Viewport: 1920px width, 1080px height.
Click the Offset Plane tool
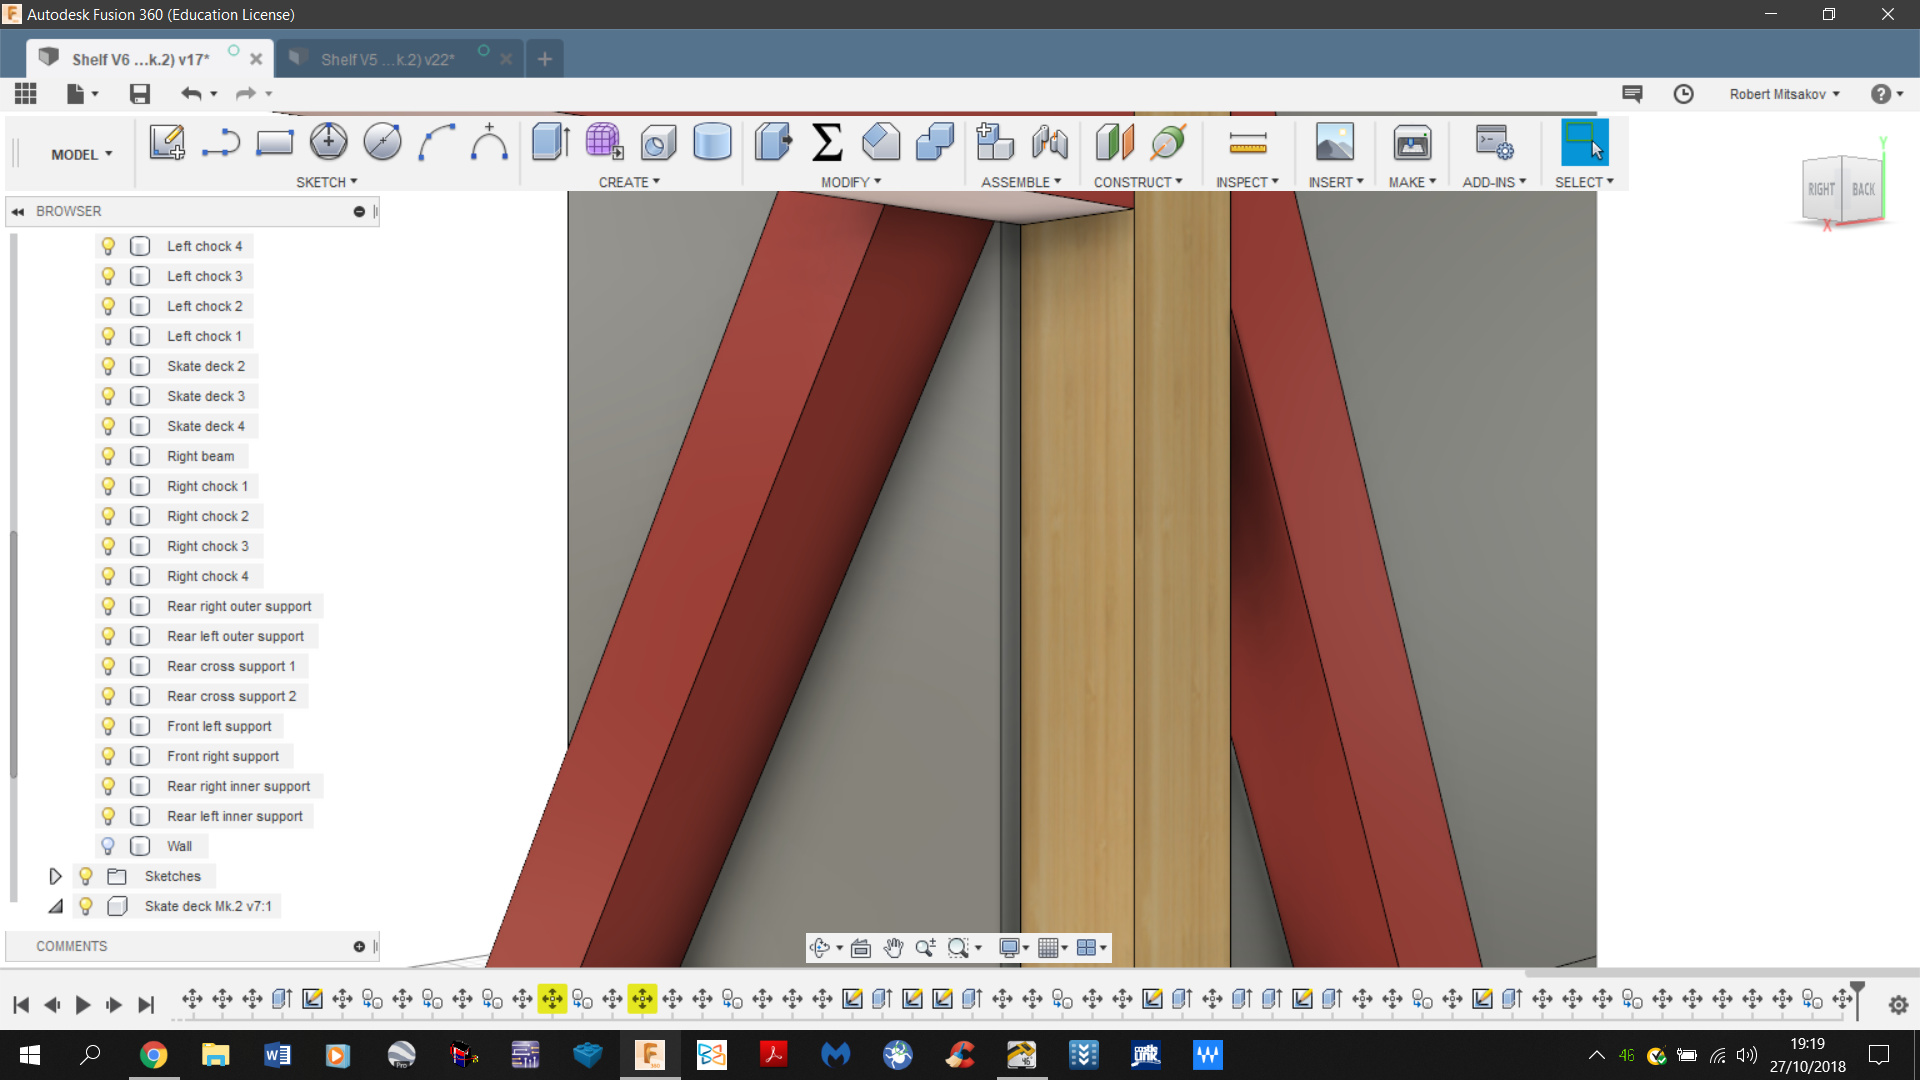(1114, 142)
